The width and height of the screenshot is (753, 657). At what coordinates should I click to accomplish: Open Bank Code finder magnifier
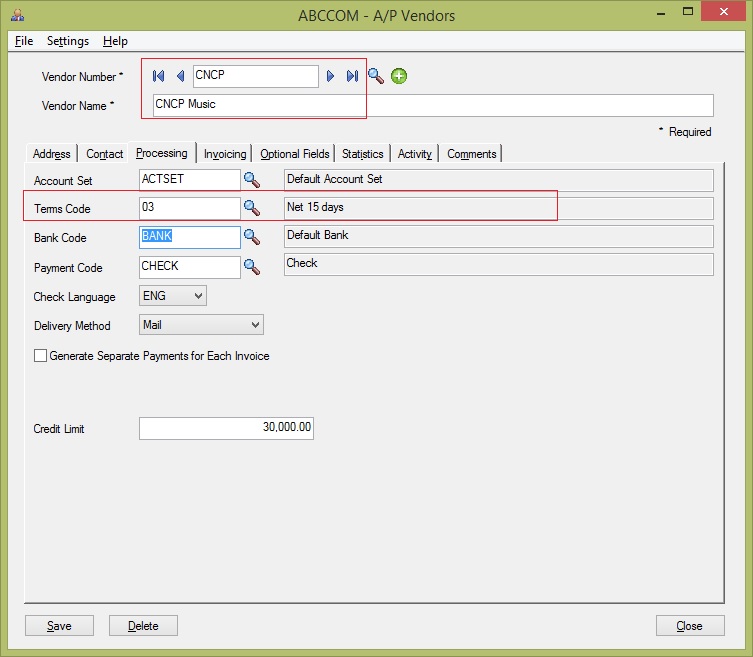point(252,237)
